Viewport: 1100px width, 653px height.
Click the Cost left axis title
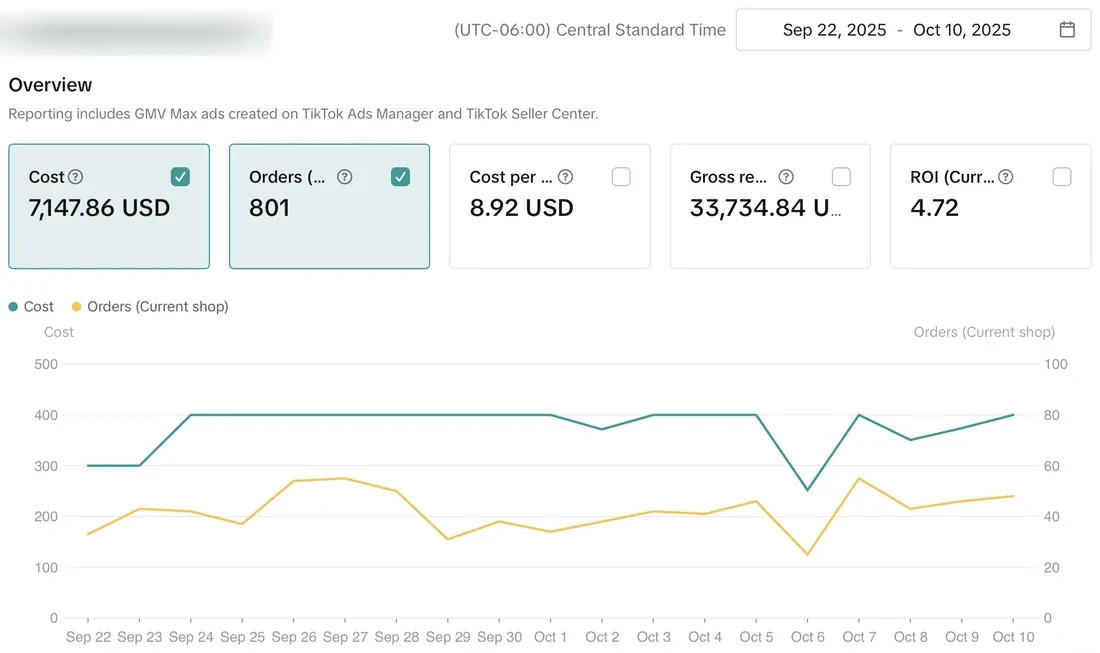(58, 332)
